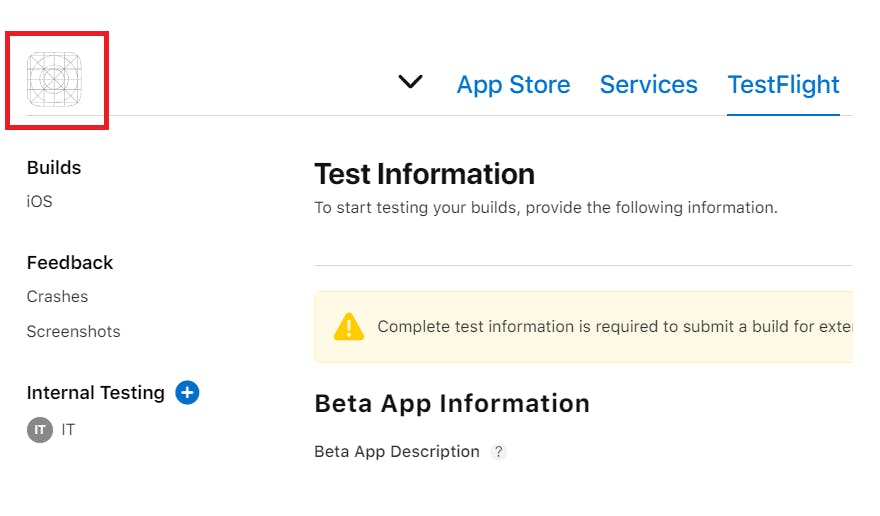Expand the app switcher chevron
This screenshot has width=880, height=516.
[410, 82]
